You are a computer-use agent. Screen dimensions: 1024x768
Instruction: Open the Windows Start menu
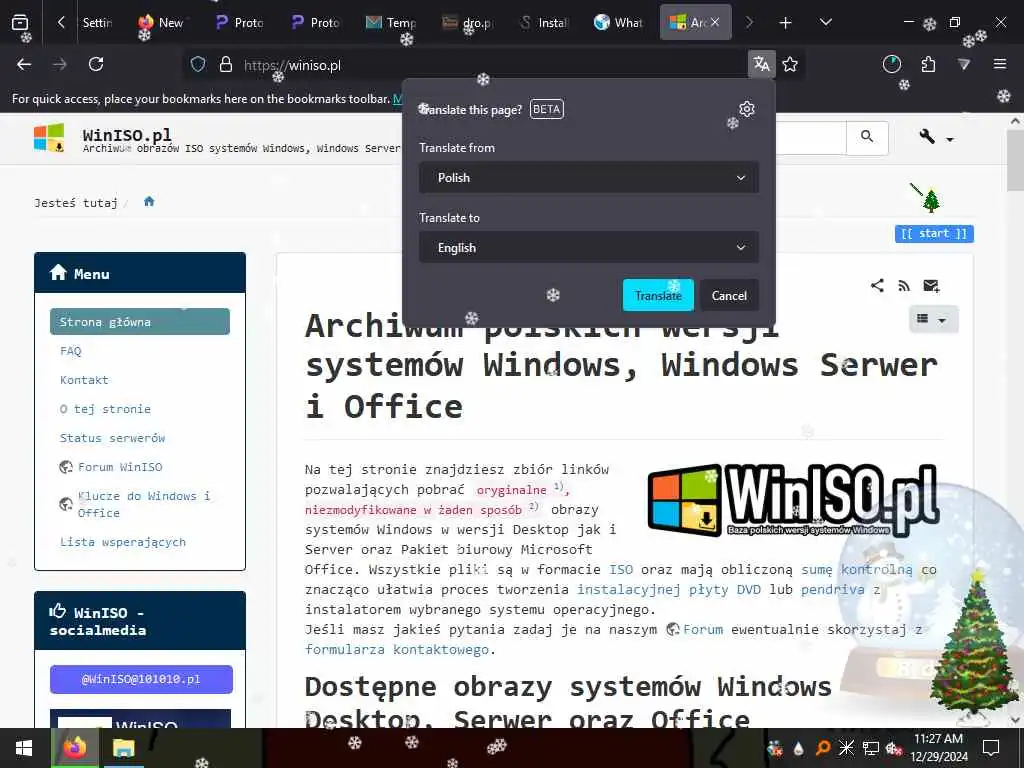[24, 748]
